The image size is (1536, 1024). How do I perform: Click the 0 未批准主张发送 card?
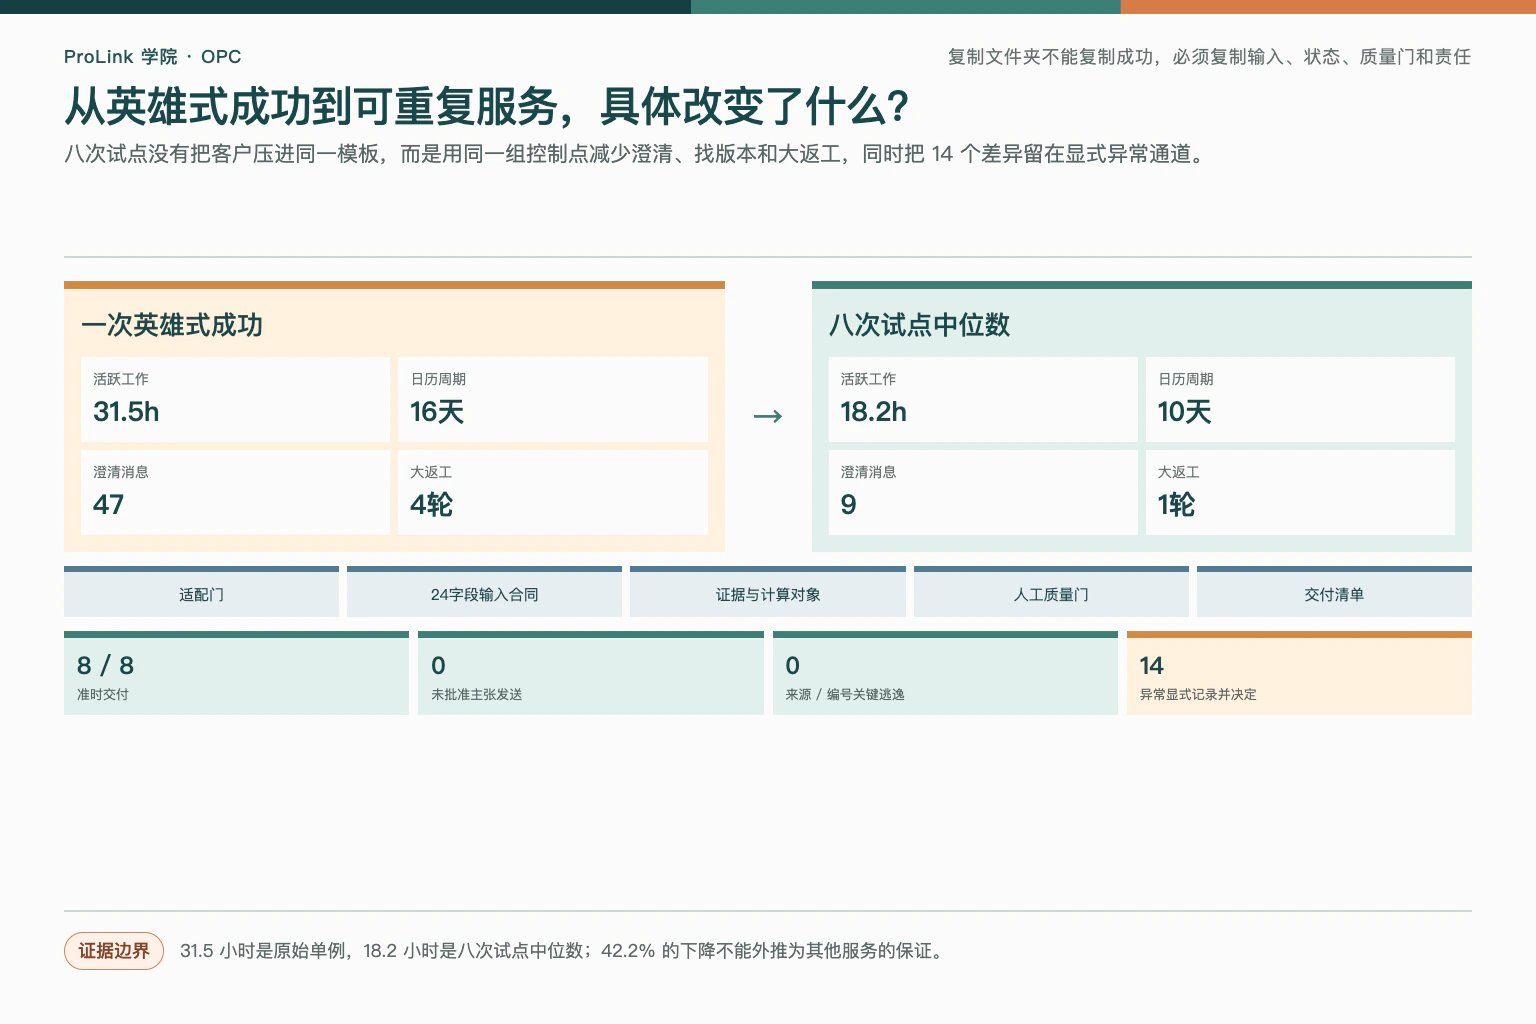591,673
